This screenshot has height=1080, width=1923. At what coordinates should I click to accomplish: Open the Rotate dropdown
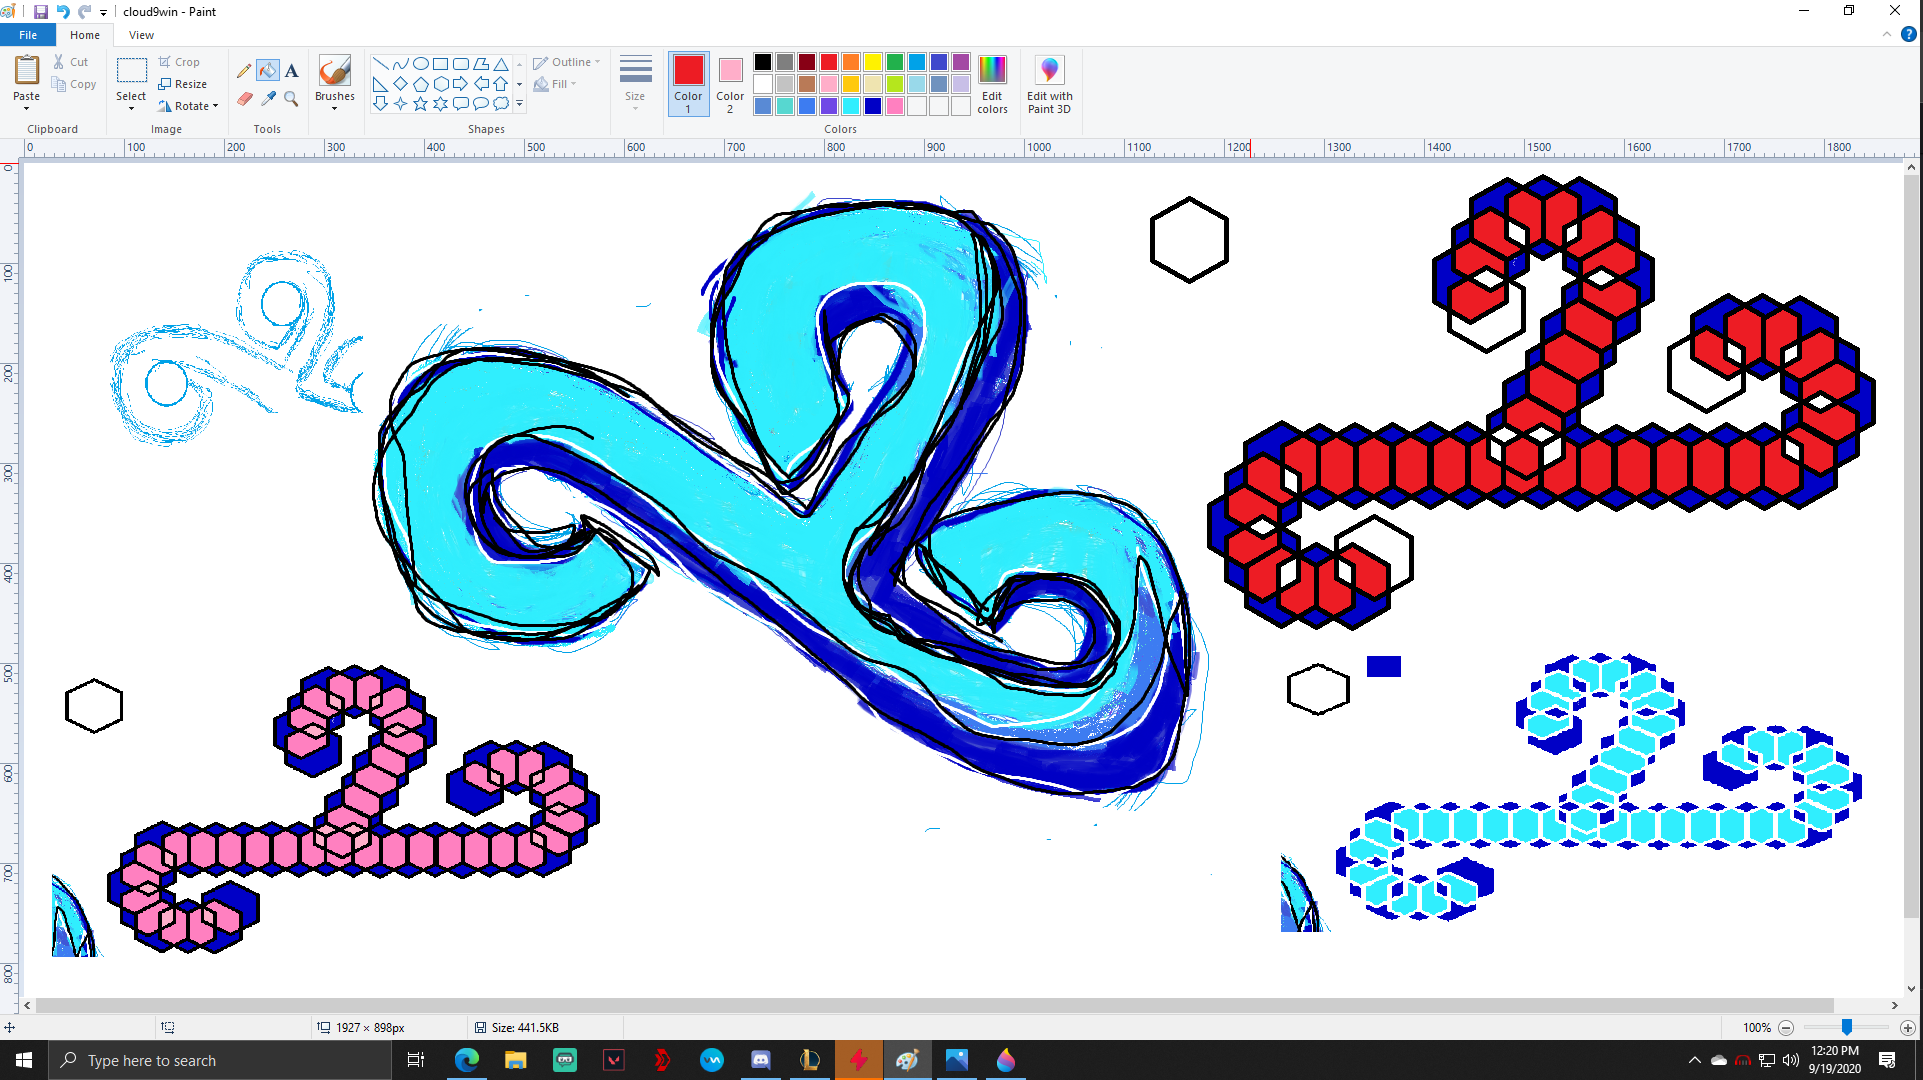tap(188, 106)
